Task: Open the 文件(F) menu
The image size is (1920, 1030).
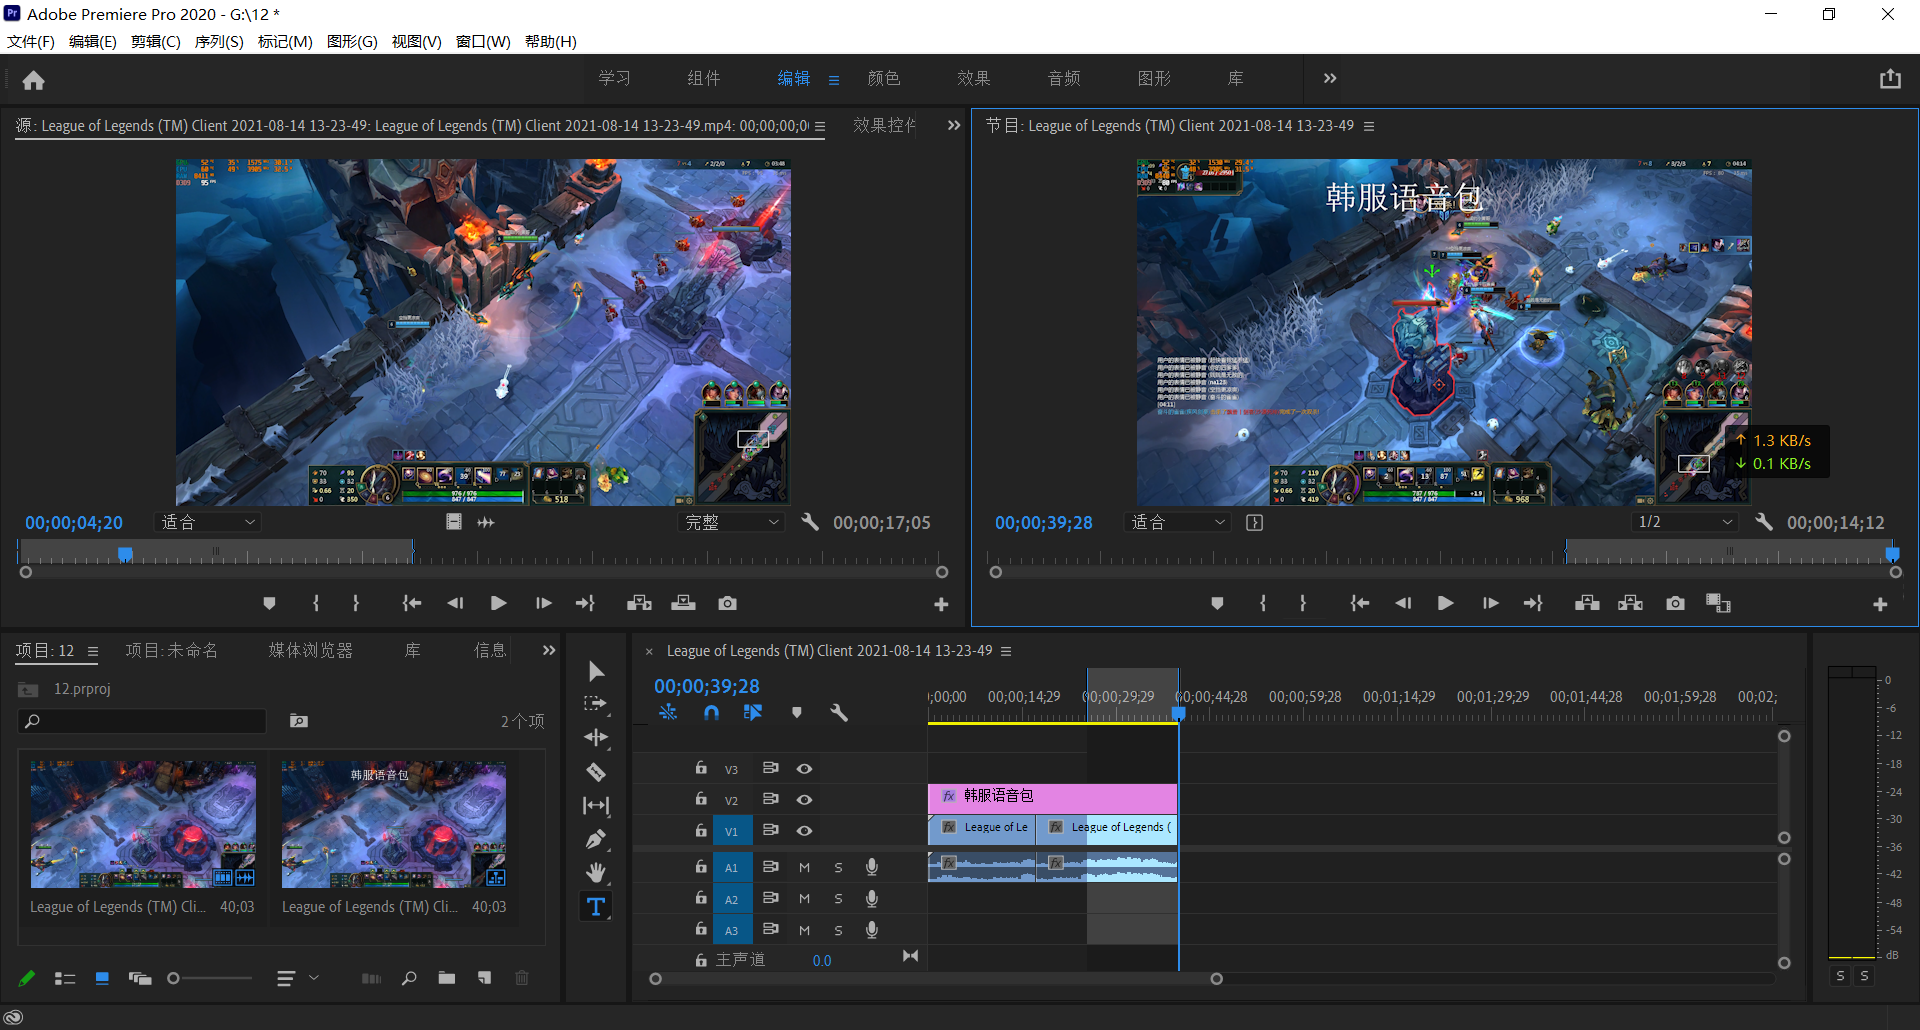Action: tap(31, 41)
